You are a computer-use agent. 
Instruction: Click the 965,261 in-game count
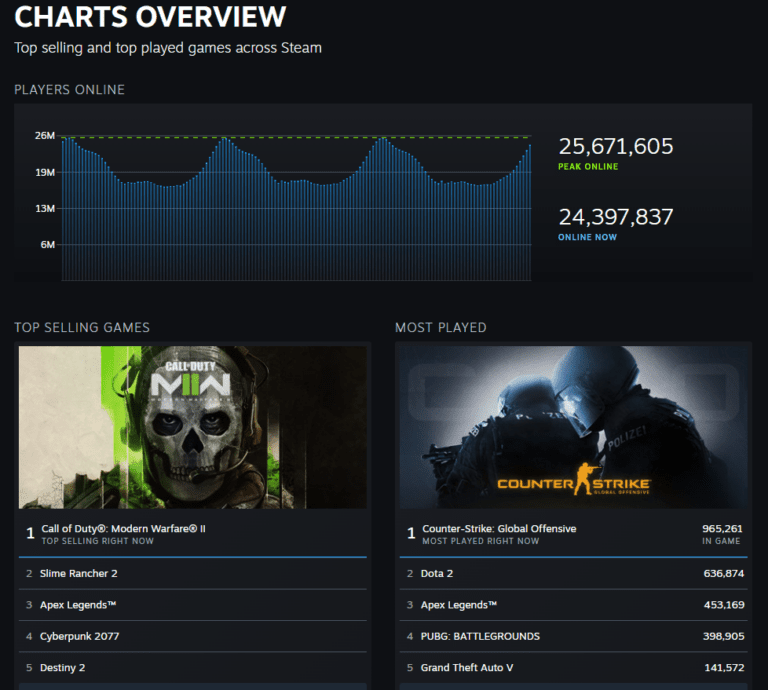(722, 529)
